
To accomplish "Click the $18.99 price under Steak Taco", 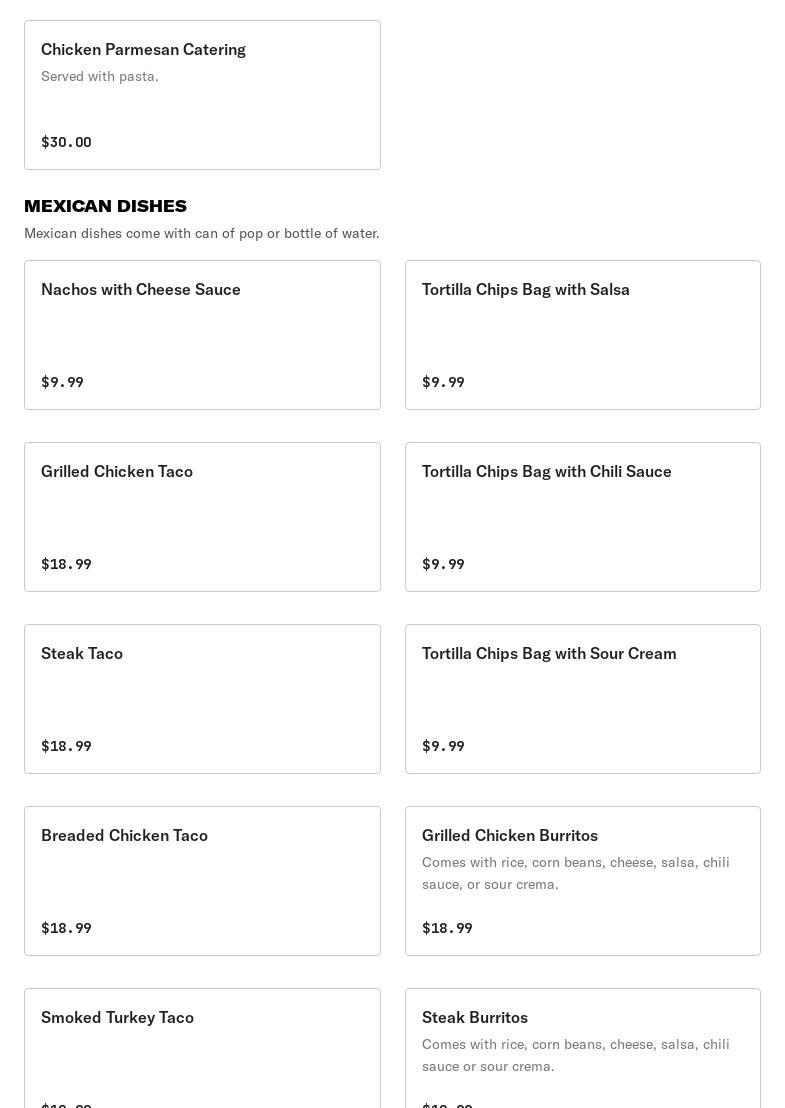I will click(66, 746).
